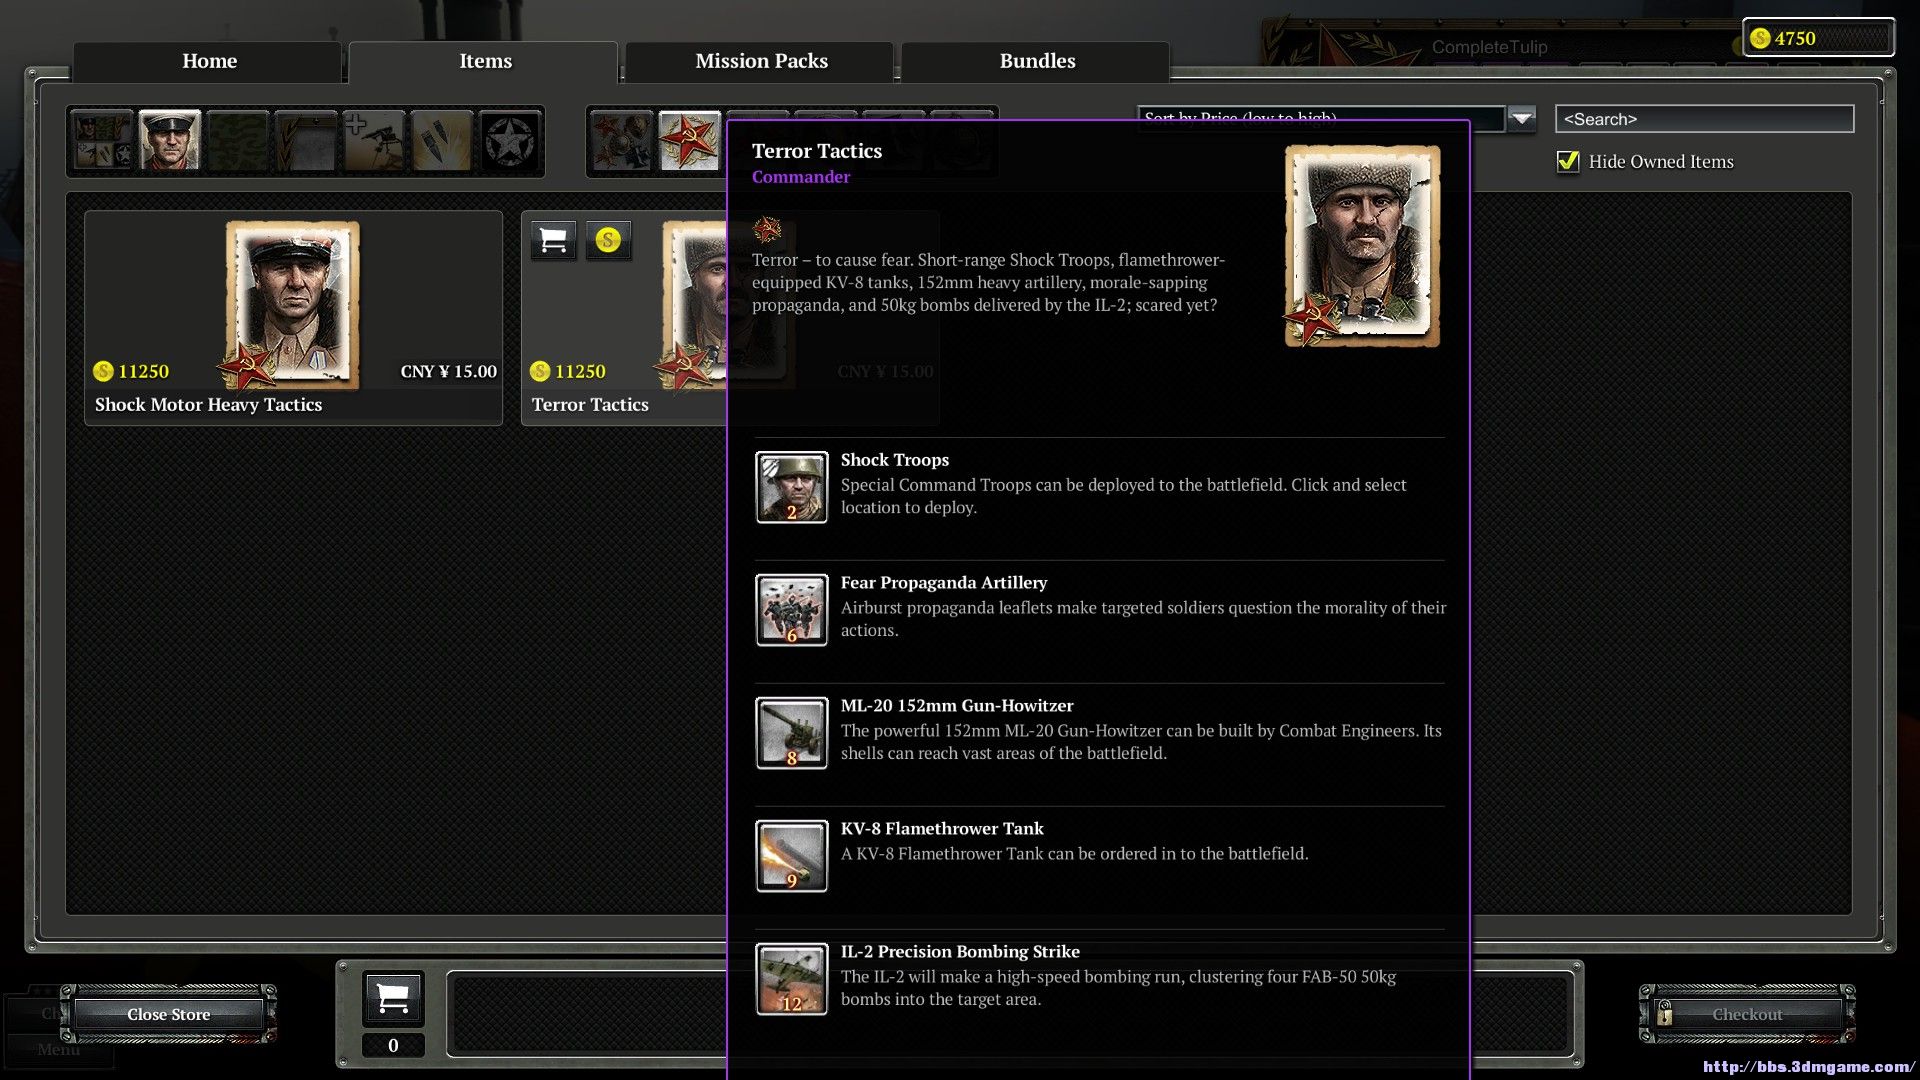Uncheck the Hide Owned Items checkbox
The height and width of the screenshot is (1080, 1920).
(1568, 161)
